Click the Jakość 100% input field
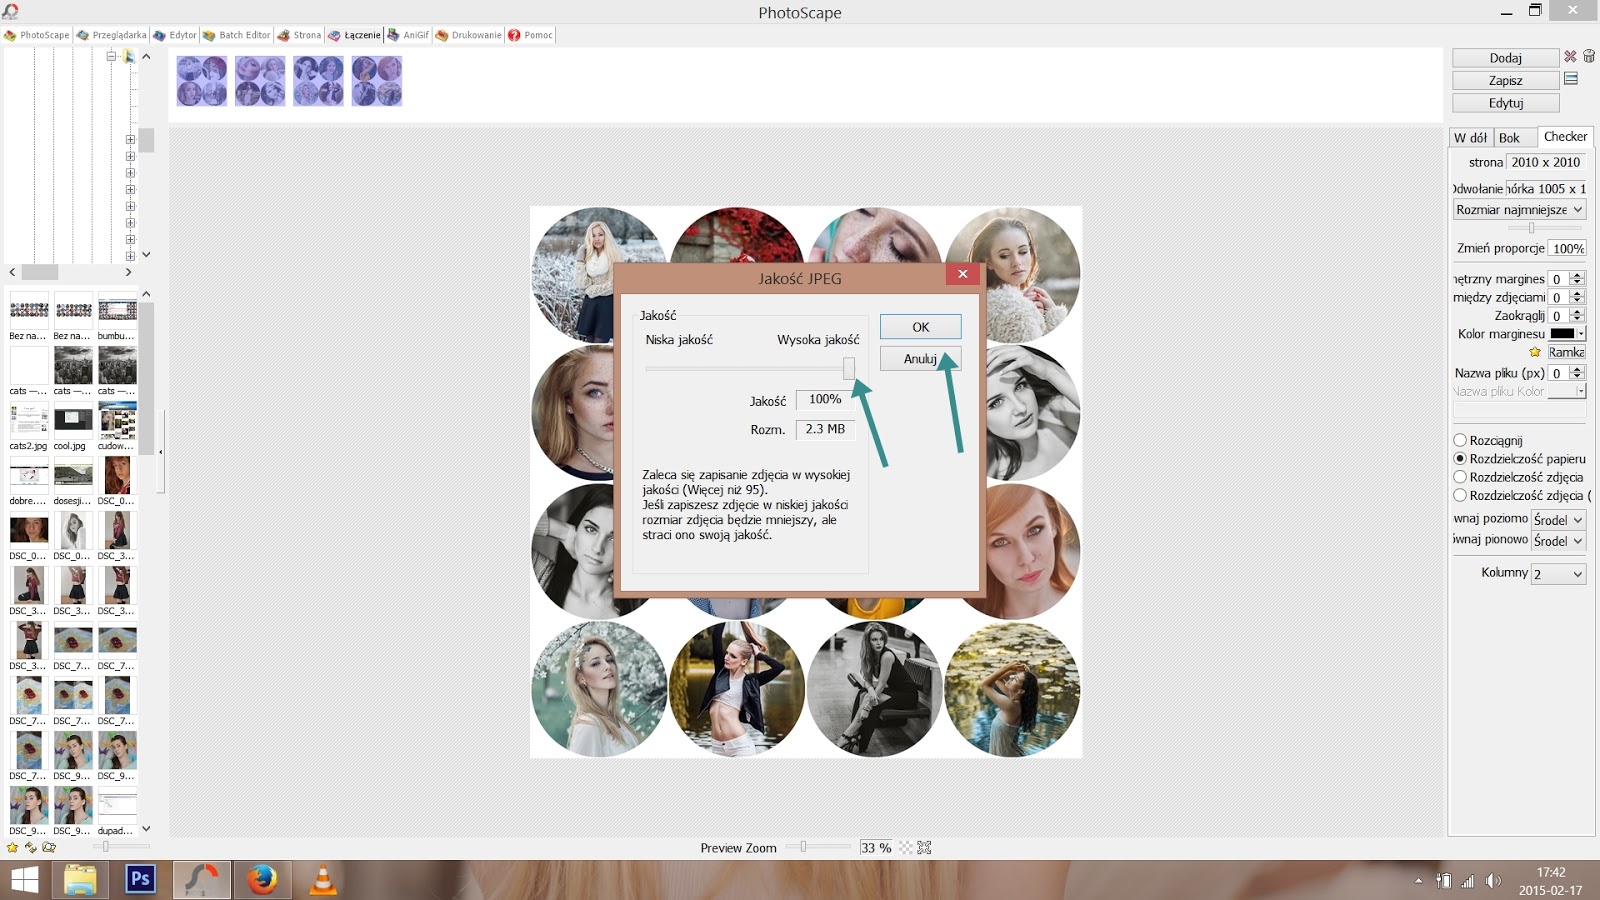Image resolution: width=1600 pixels, height=900 pixels. click(825, 400)
